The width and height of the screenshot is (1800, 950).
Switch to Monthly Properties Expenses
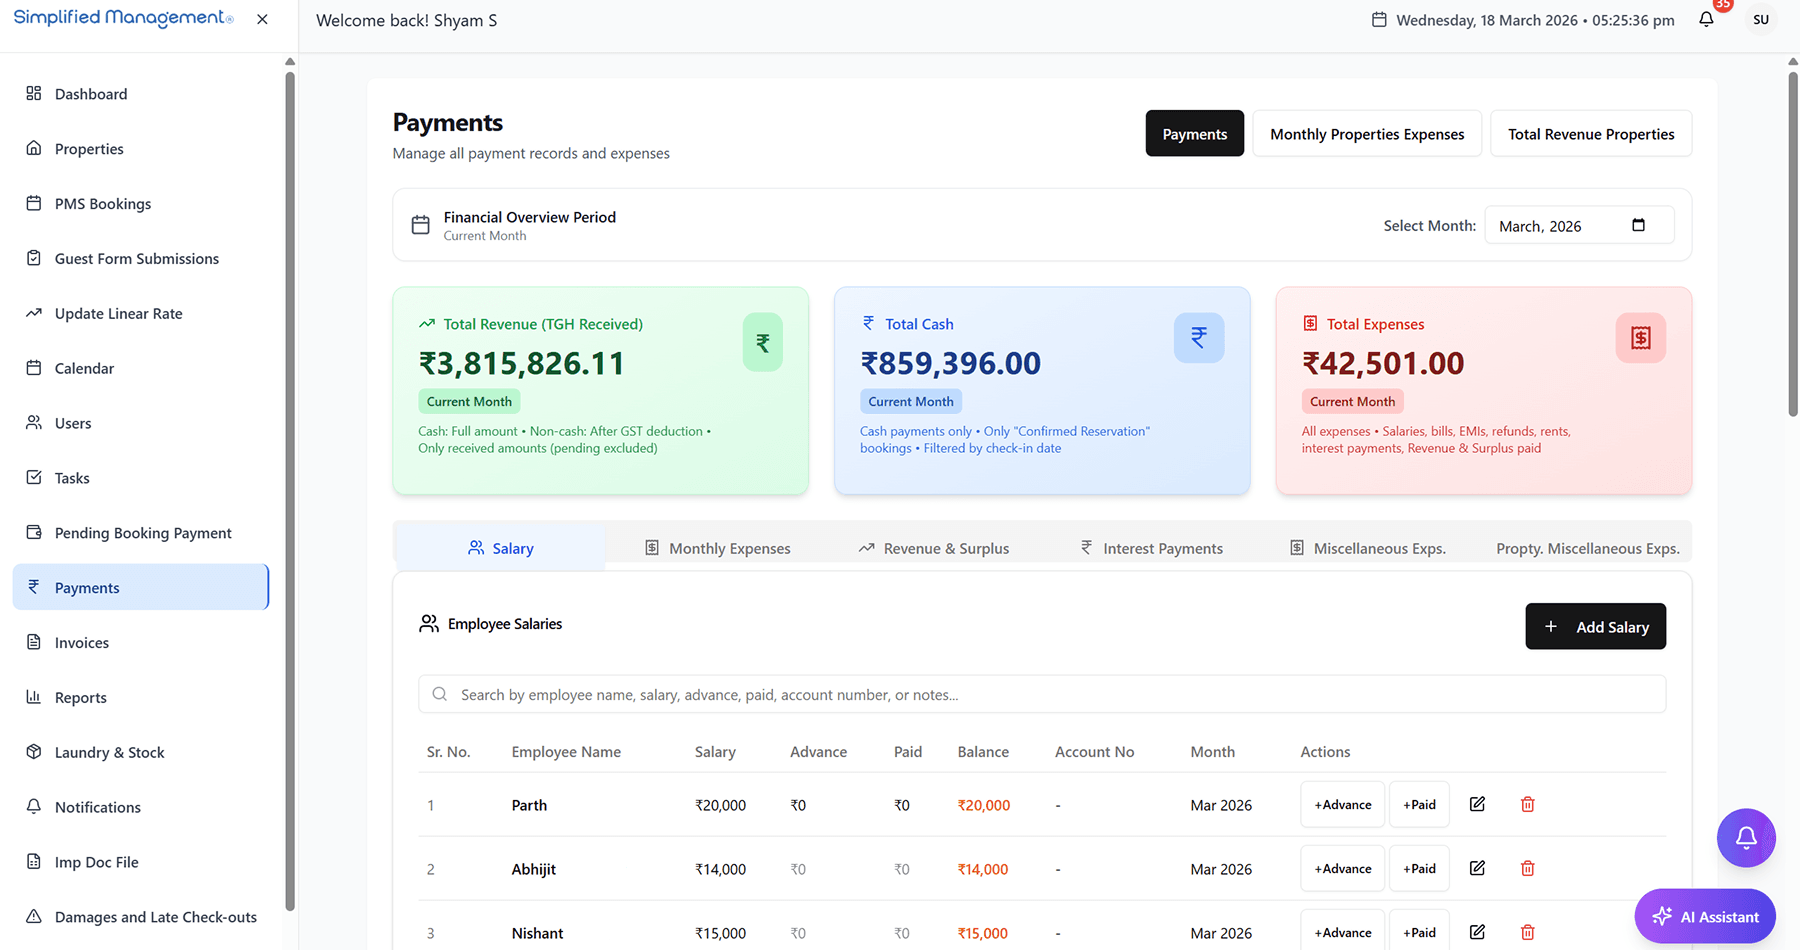pos(1367,133)
